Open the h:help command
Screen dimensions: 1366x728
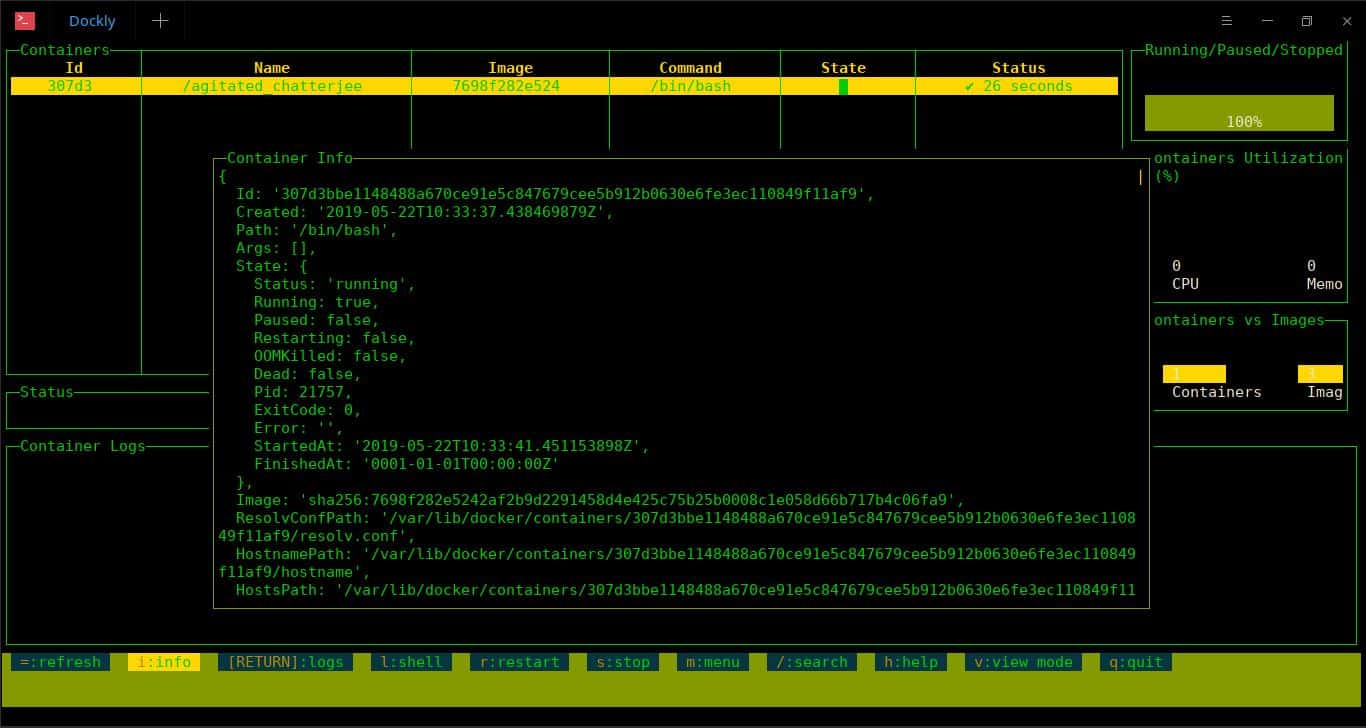tap(911, 662)
